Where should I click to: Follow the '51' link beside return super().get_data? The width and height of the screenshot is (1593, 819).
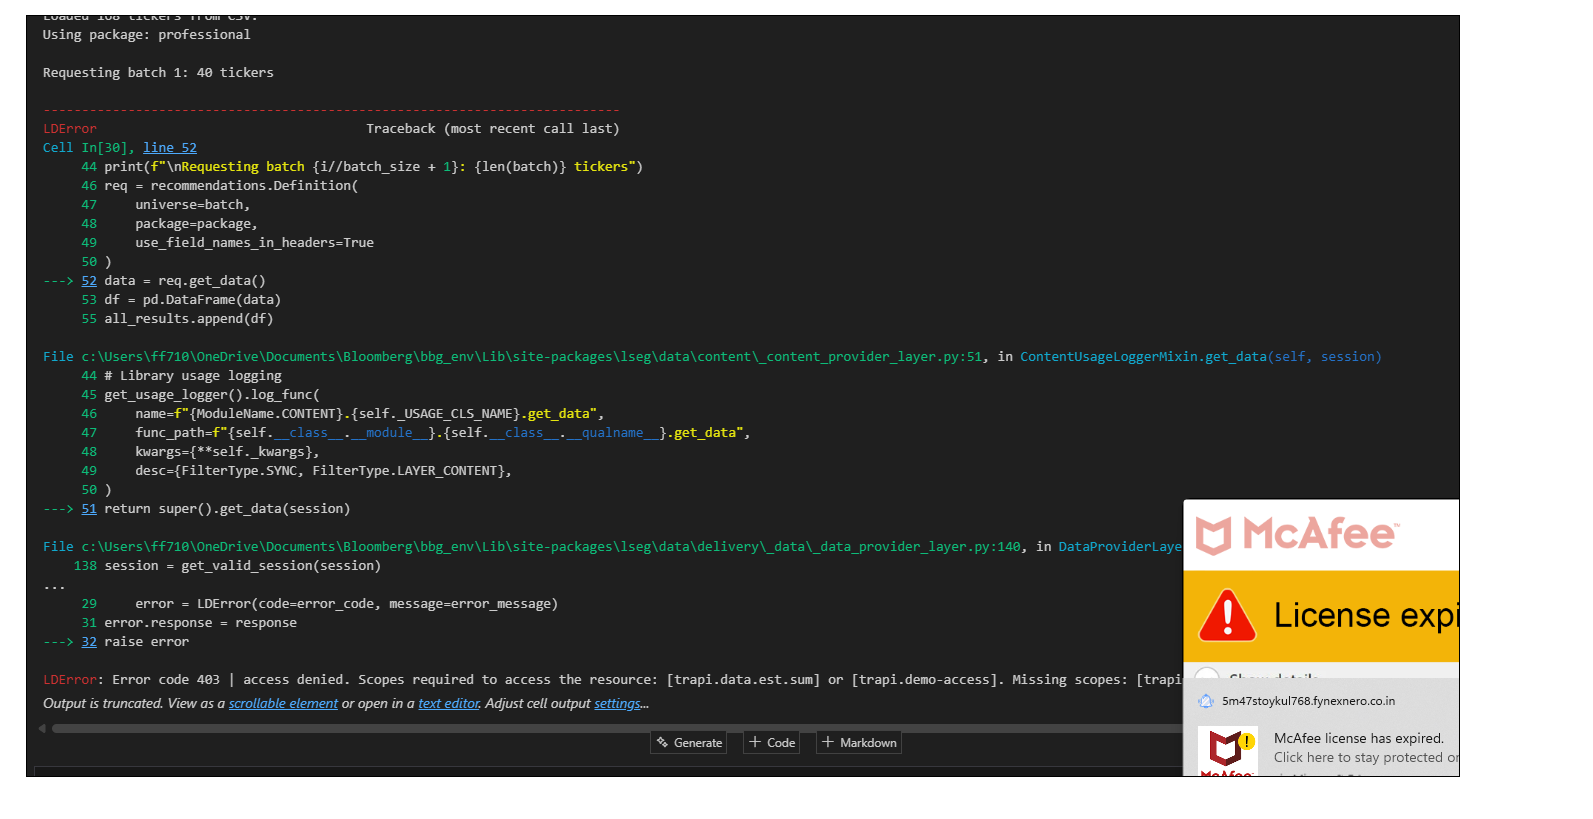[x=89, y=509]
